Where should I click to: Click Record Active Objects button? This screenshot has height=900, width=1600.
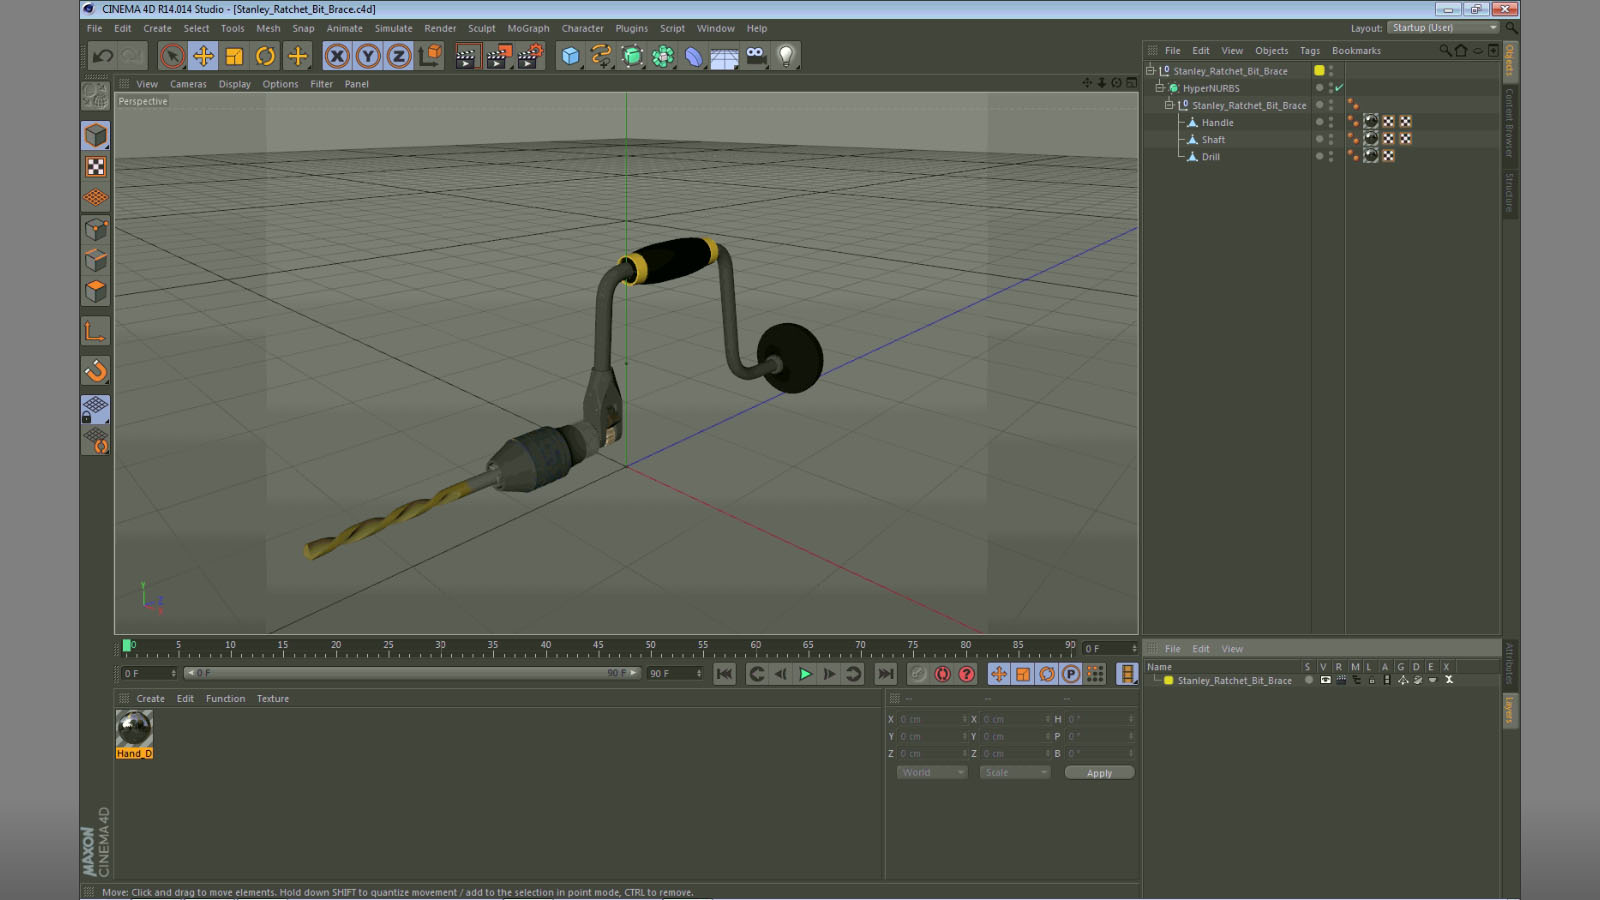(x=918, y=674)
